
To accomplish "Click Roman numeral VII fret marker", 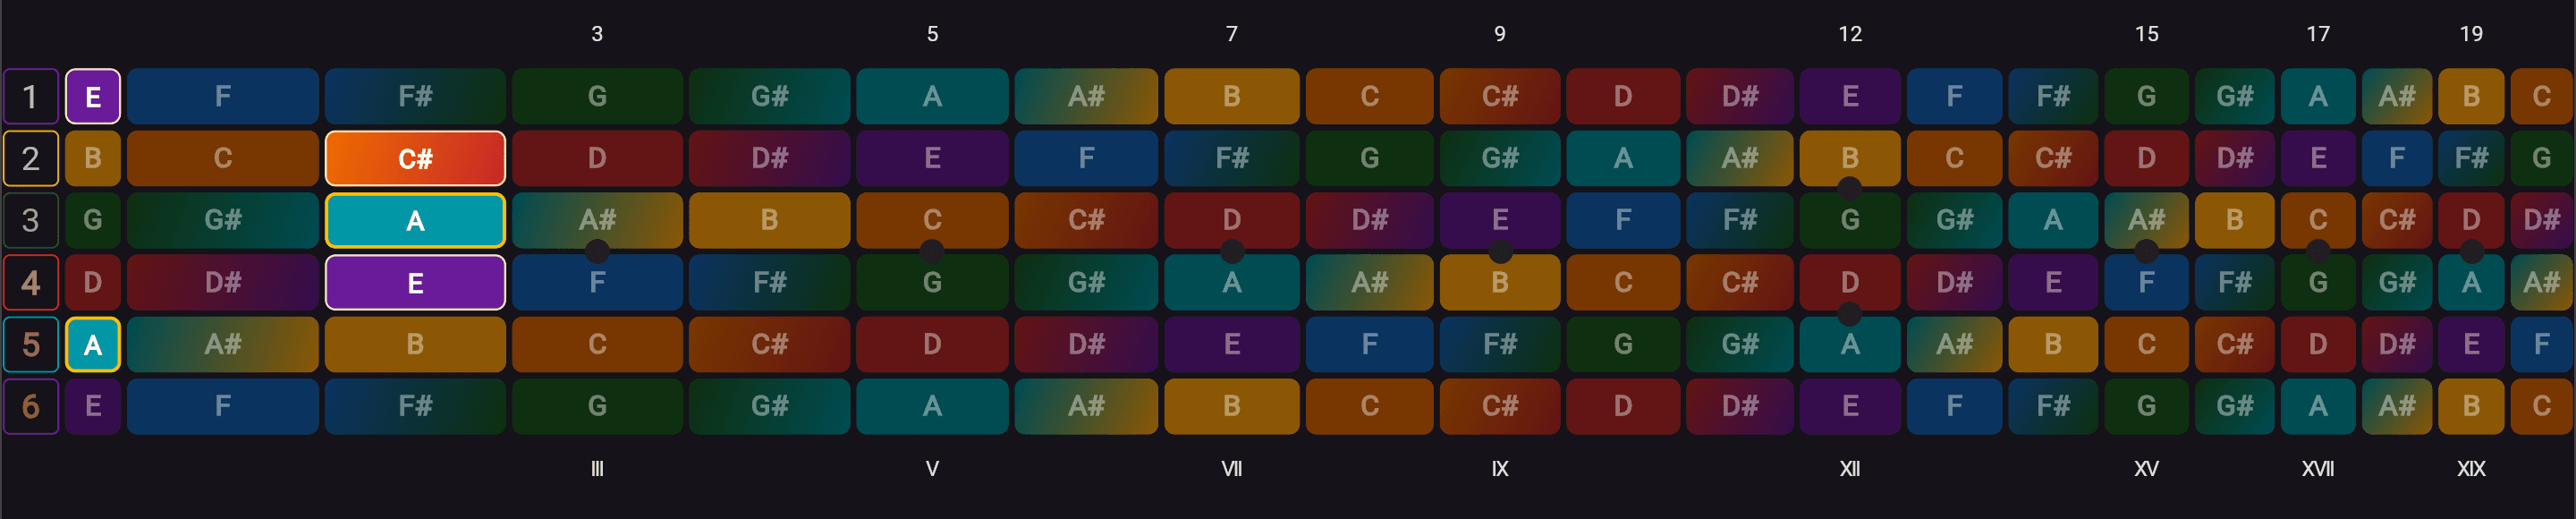I will (1232, 469).
